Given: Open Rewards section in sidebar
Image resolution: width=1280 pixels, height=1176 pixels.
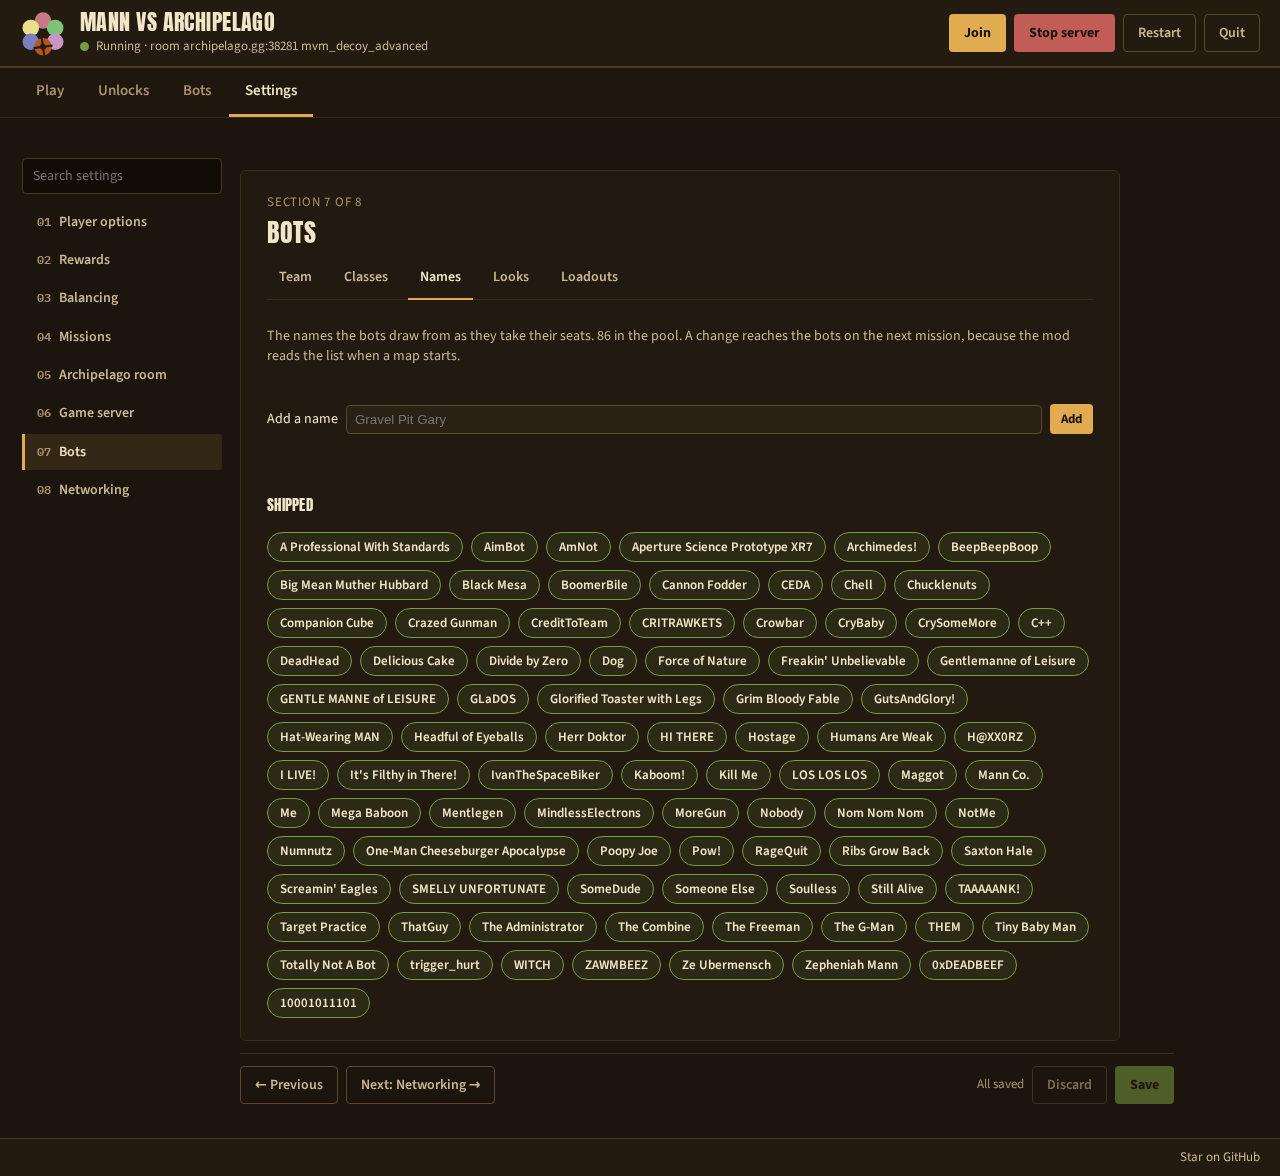Looking at the screenshot, I should 122,260.
